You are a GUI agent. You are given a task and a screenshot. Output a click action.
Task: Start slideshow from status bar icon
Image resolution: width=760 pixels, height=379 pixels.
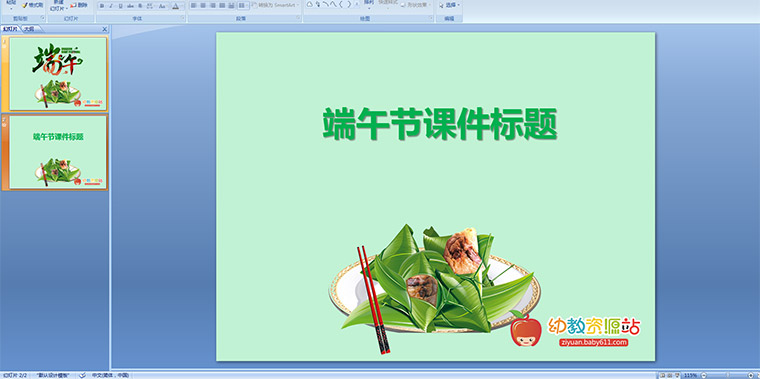677,375
